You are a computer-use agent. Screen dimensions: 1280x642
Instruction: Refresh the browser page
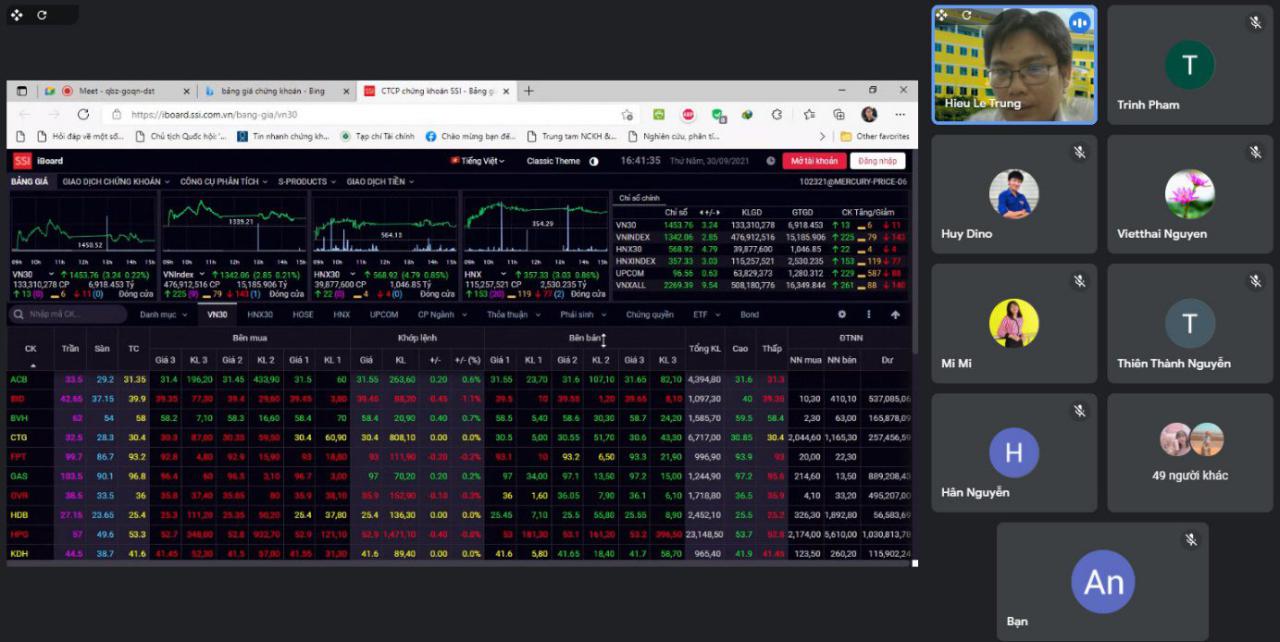83,114
